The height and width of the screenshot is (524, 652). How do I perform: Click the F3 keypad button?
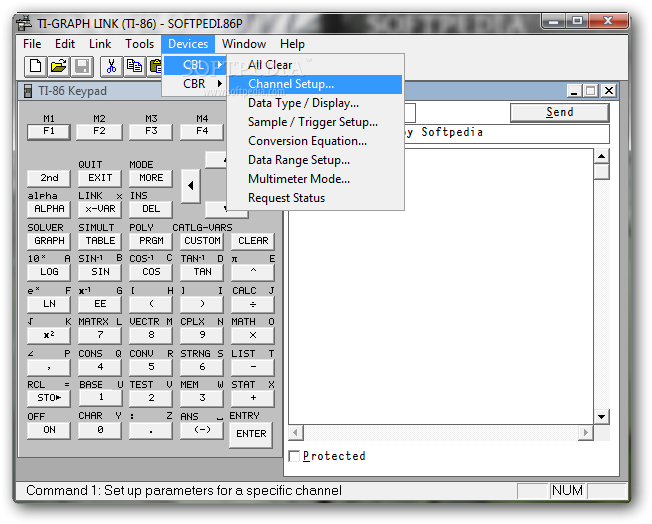tap(151, 131)
